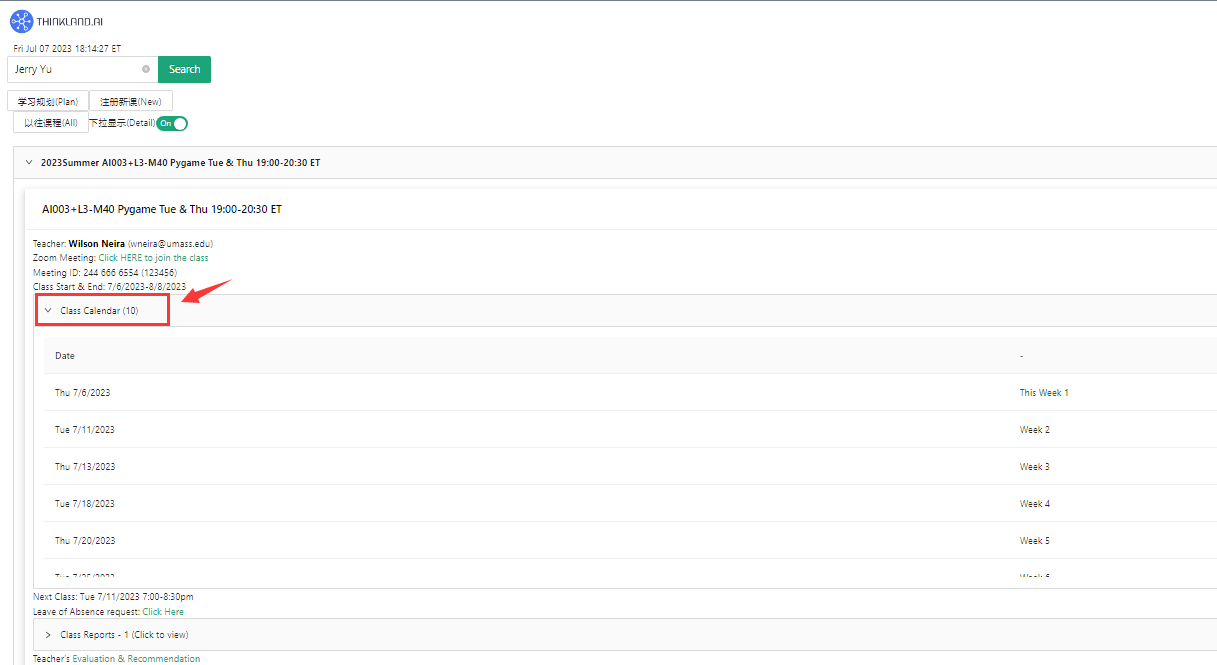
Task: Click the Thu 7/13/2023 class date
Action: [x=85, y=467]
